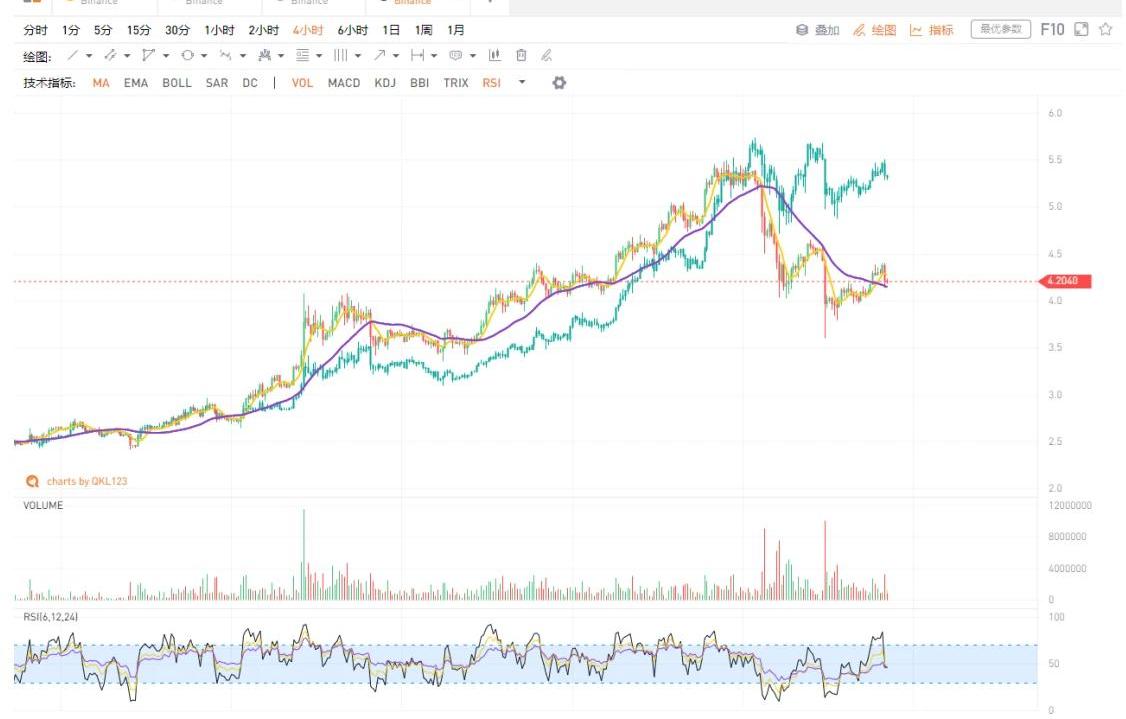Click the 4.2040 current price label
1126x719 pixels.
(1066, 282)
